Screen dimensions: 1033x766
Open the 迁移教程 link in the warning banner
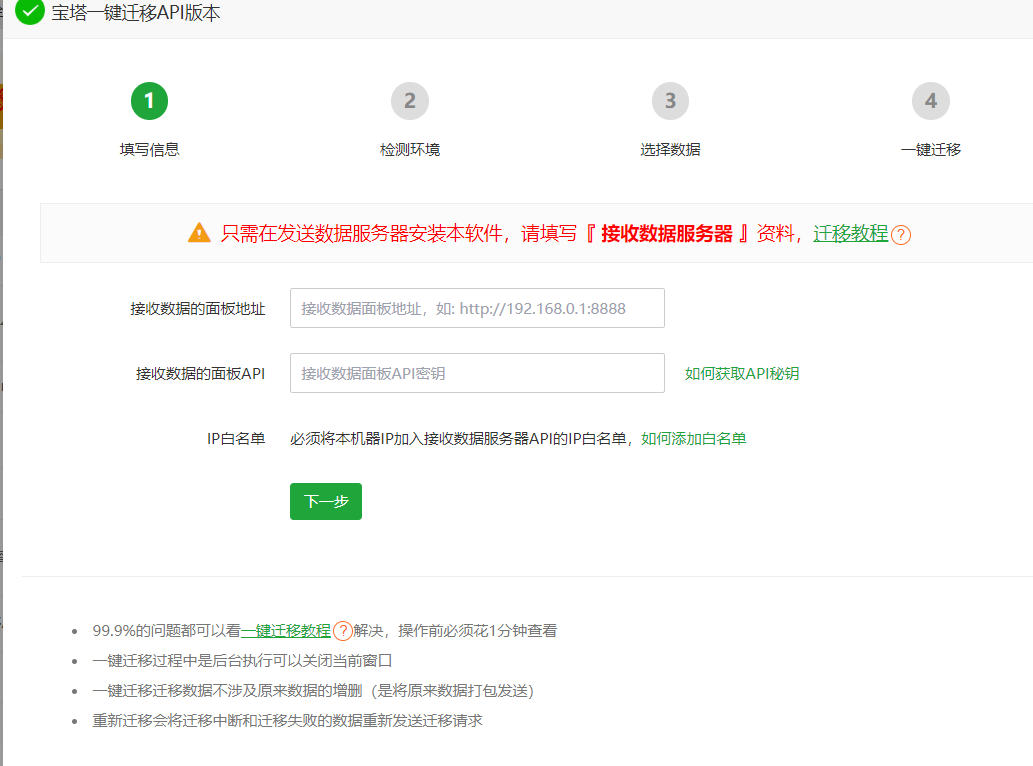pyautogui.click(x=850, y=234)
